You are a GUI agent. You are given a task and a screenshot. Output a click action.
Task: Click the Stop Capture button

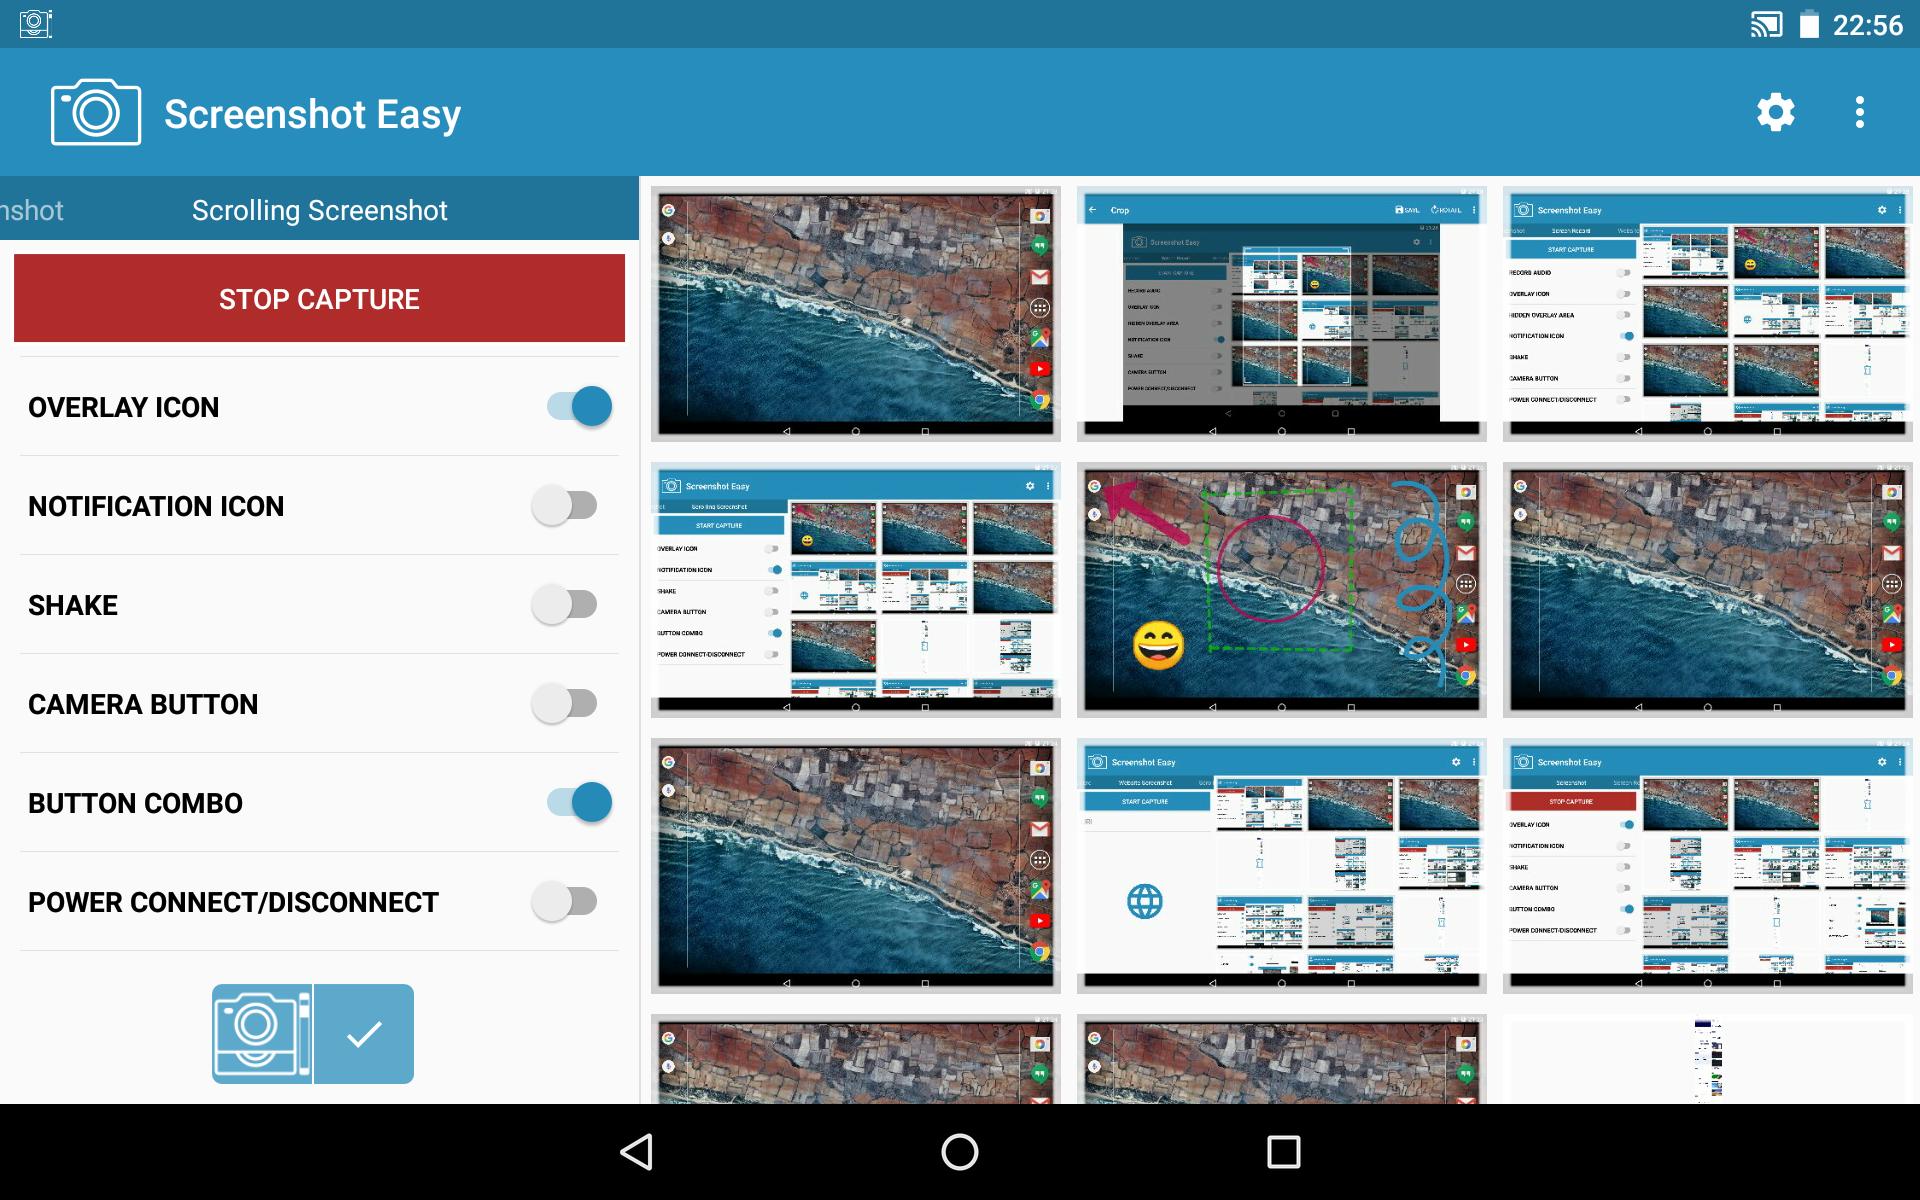pyautogui.click(x=318, y=299)
